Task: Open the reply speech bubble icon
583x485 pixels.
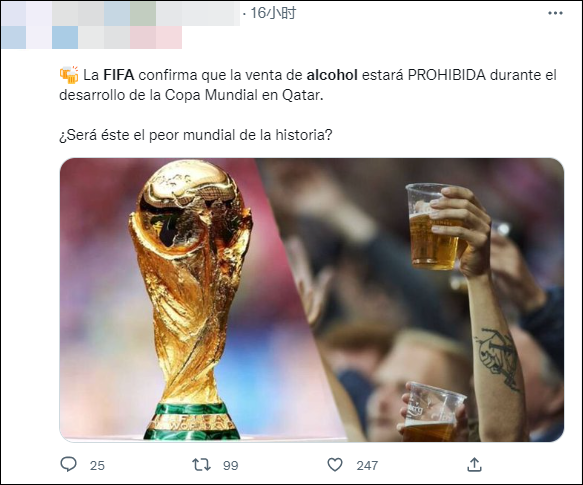Action: coord(68,465)
